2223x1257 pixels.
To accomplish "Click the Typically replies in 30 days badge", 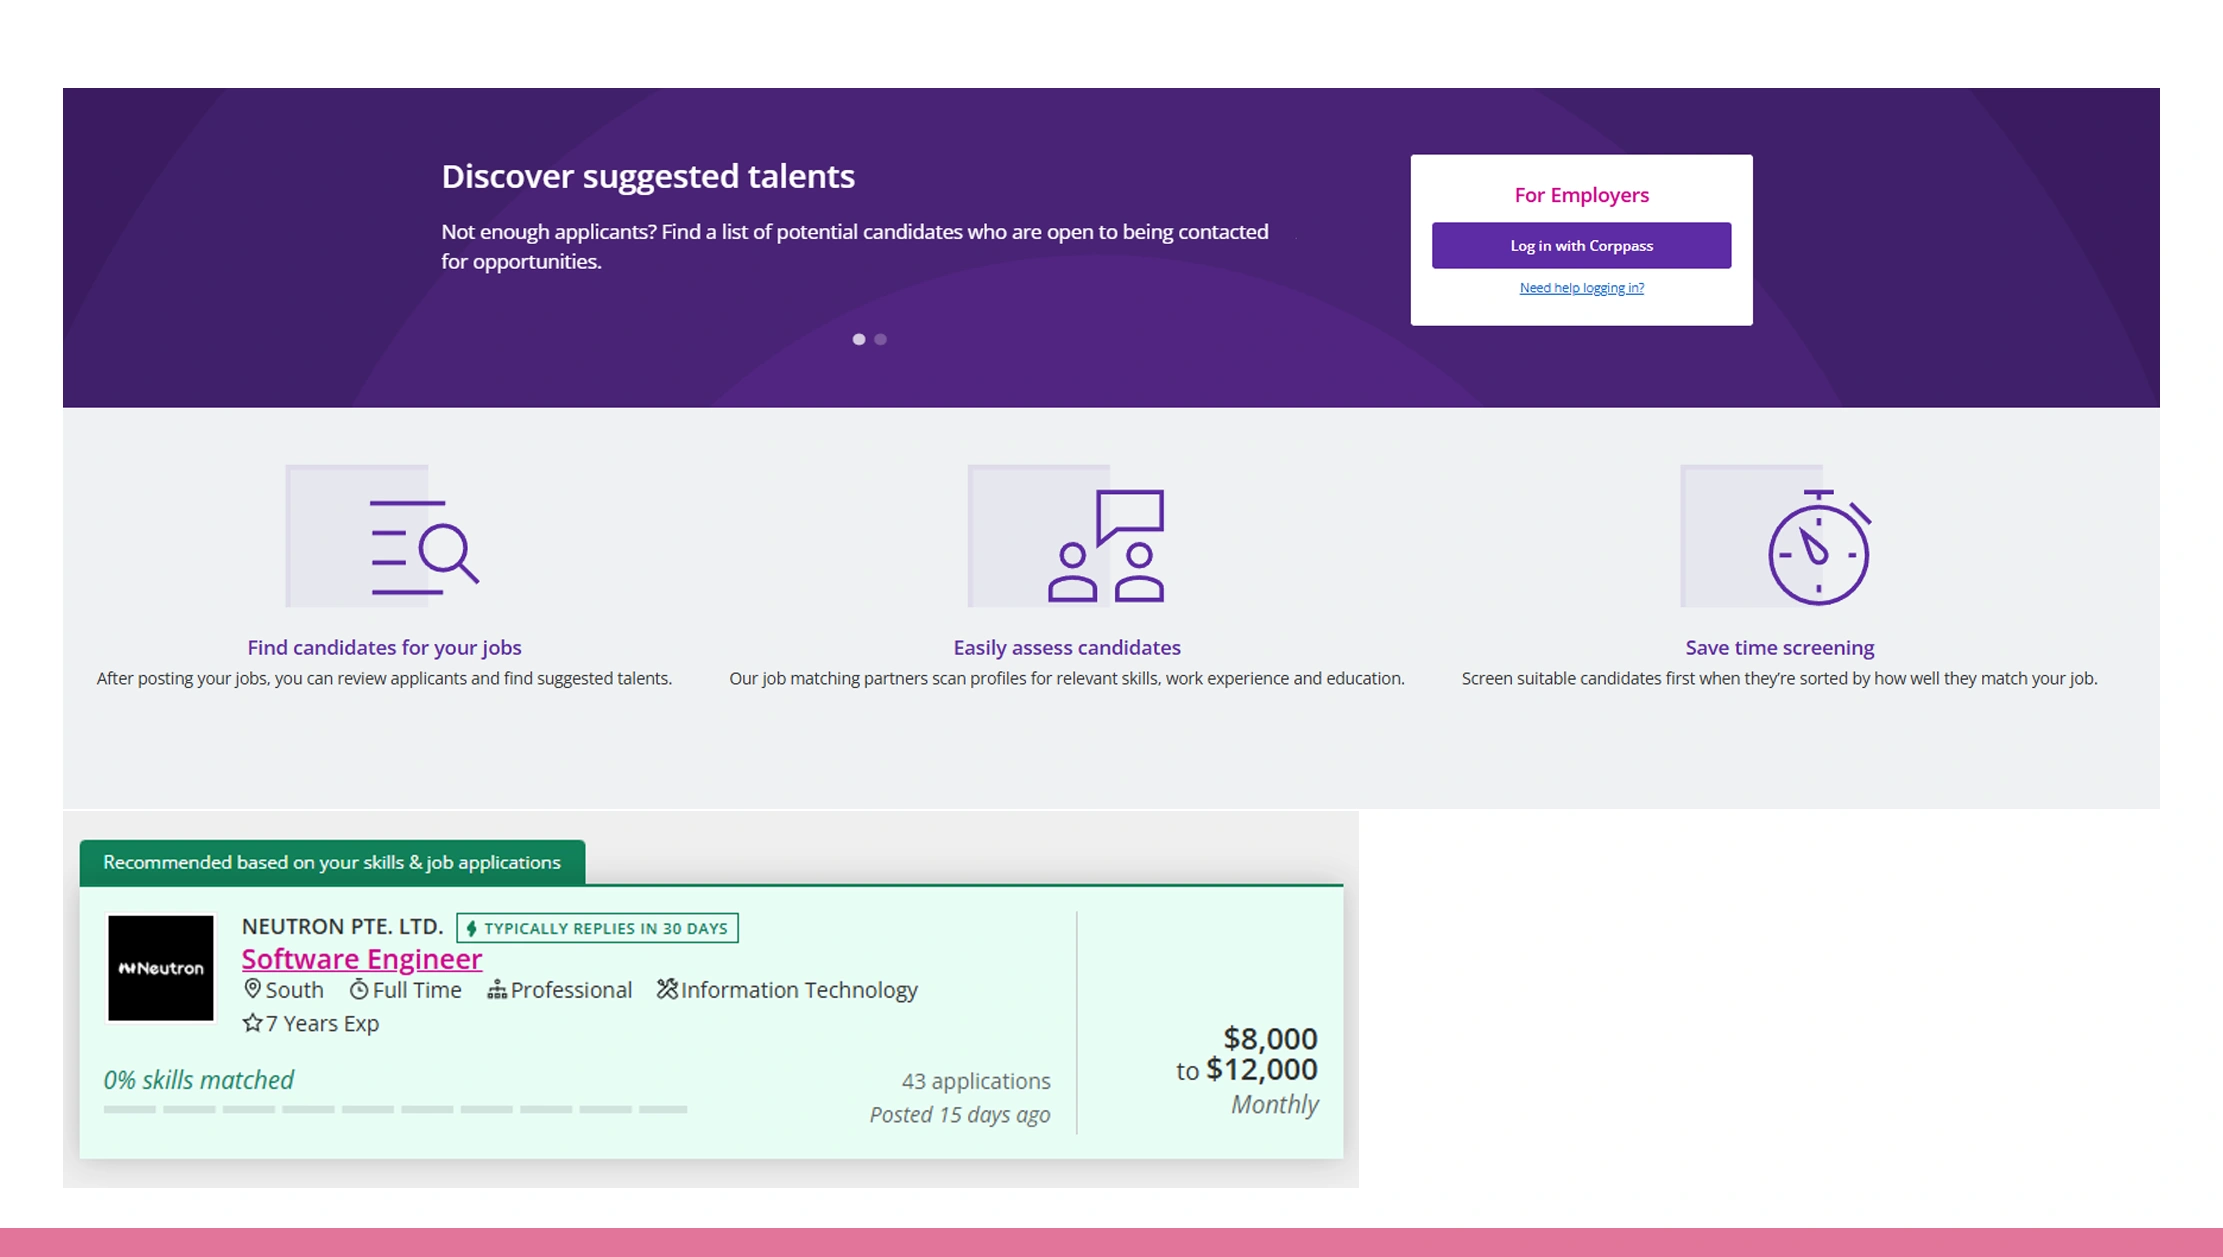I will 597,928.
